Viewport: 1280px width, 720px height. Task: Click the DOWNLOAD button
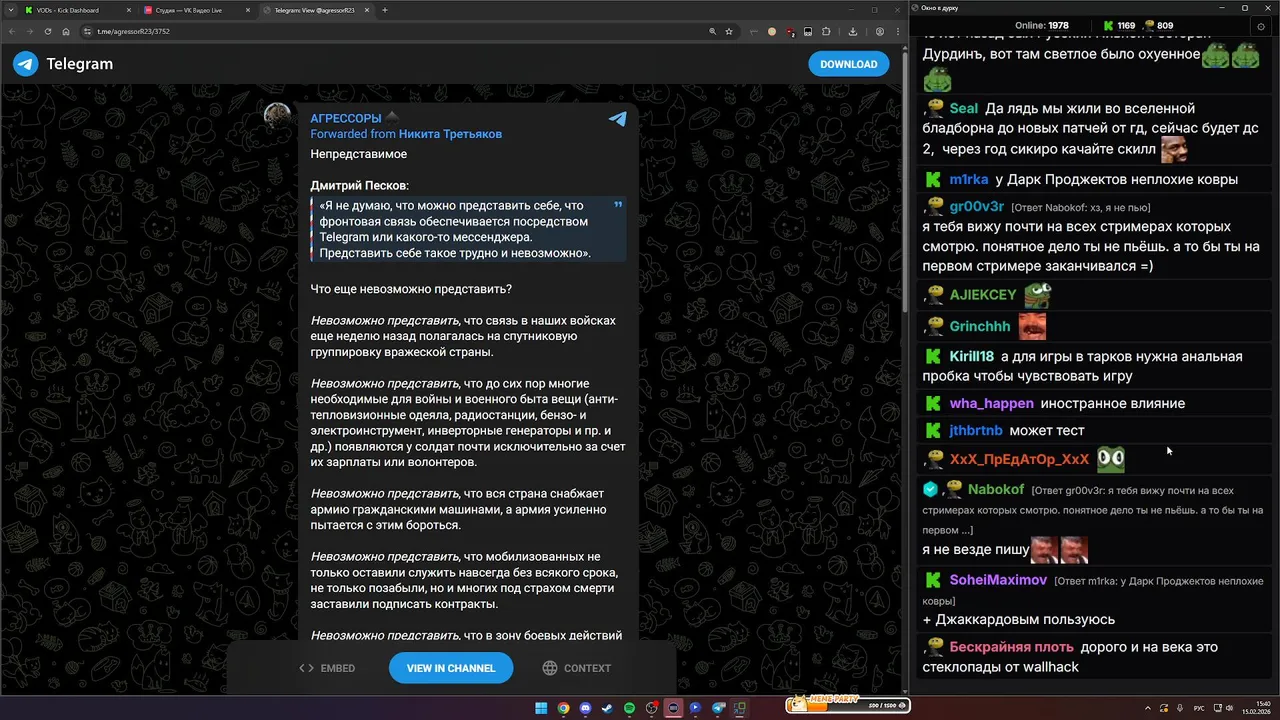848,64
